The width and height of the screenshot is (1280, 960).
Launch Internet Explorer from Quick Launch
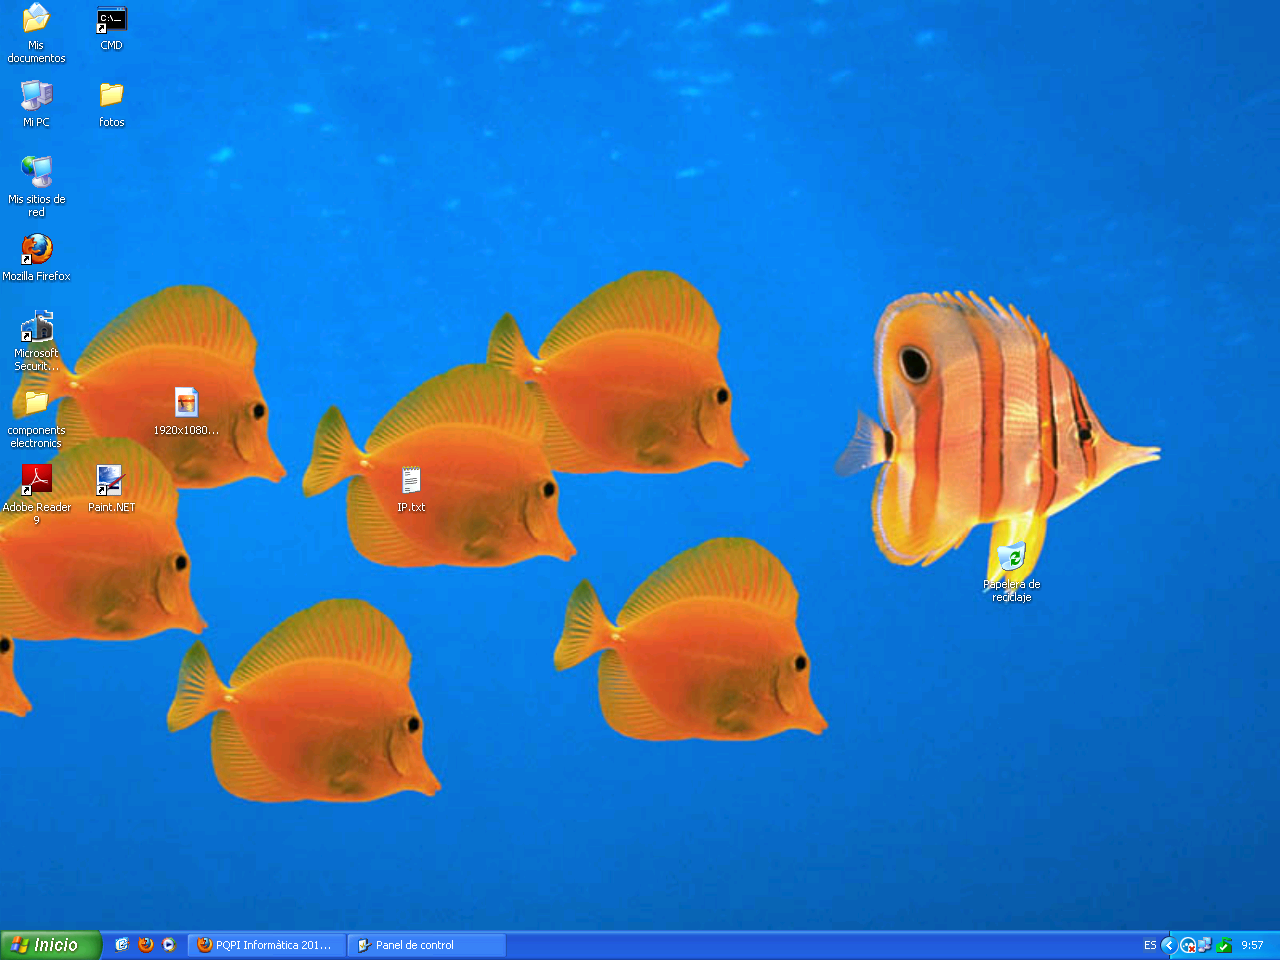122,944
